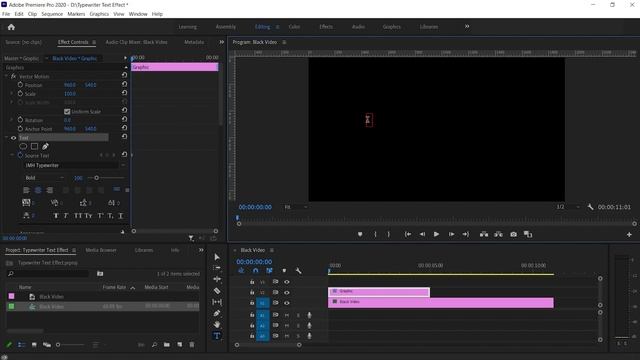Go to In point button

coord(407,234)
